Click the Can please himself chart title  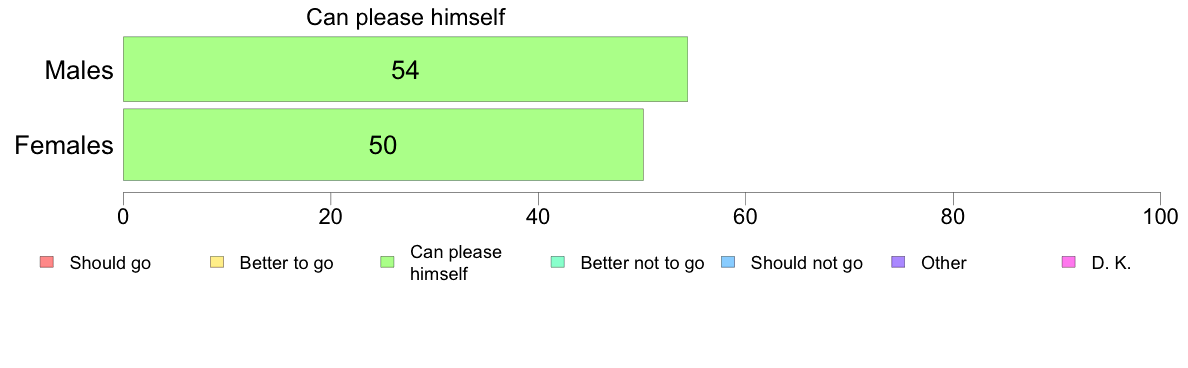pyautogui.click(x=405, y=17)
